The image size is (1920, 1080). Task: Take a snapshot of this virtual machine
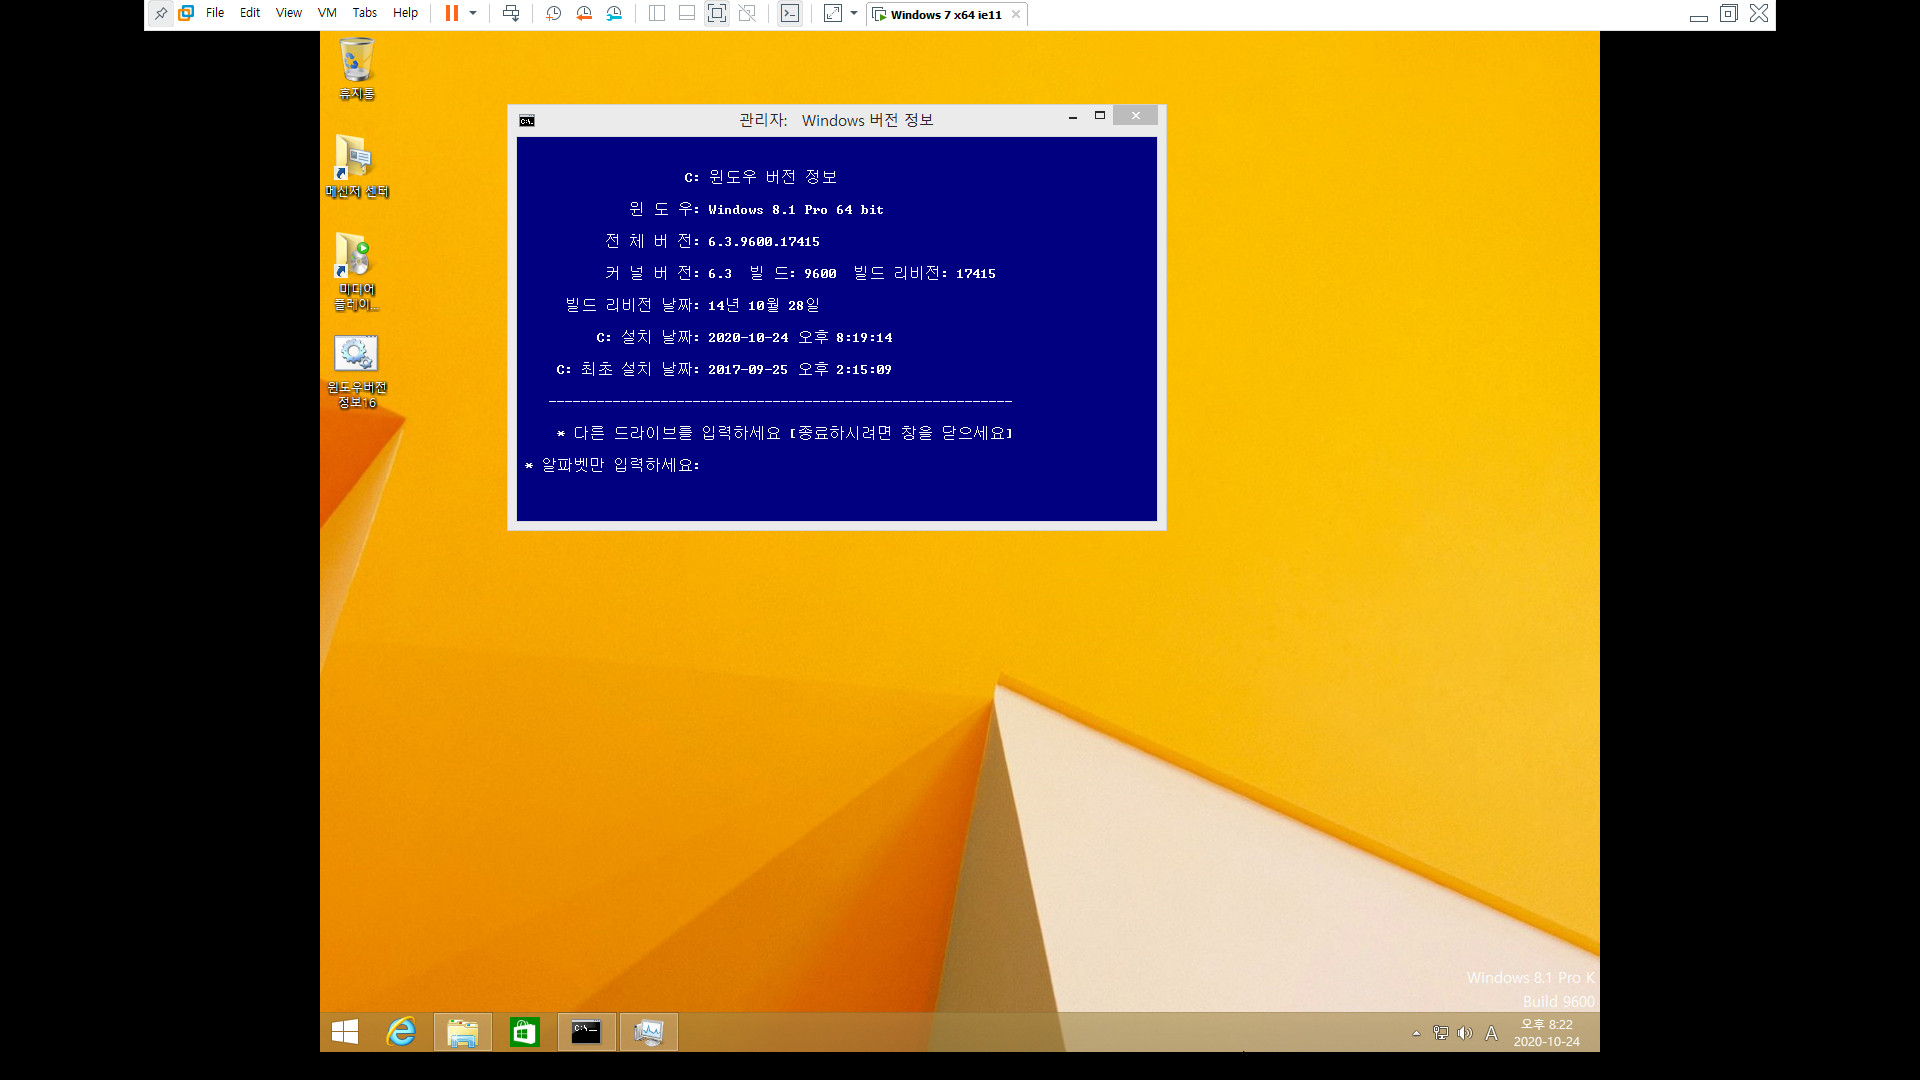(x=554, y=14)
